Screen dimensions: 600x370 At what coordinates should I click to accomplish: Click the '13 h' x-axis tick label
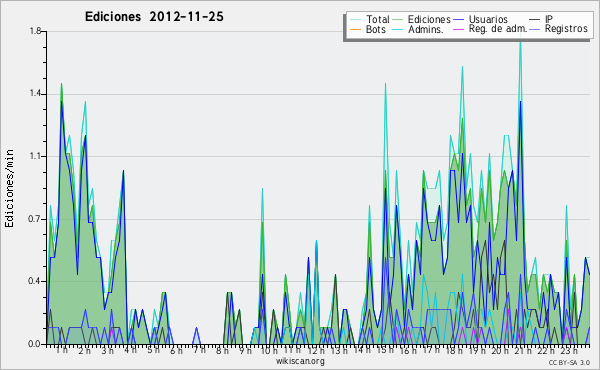tap(339, 350)
